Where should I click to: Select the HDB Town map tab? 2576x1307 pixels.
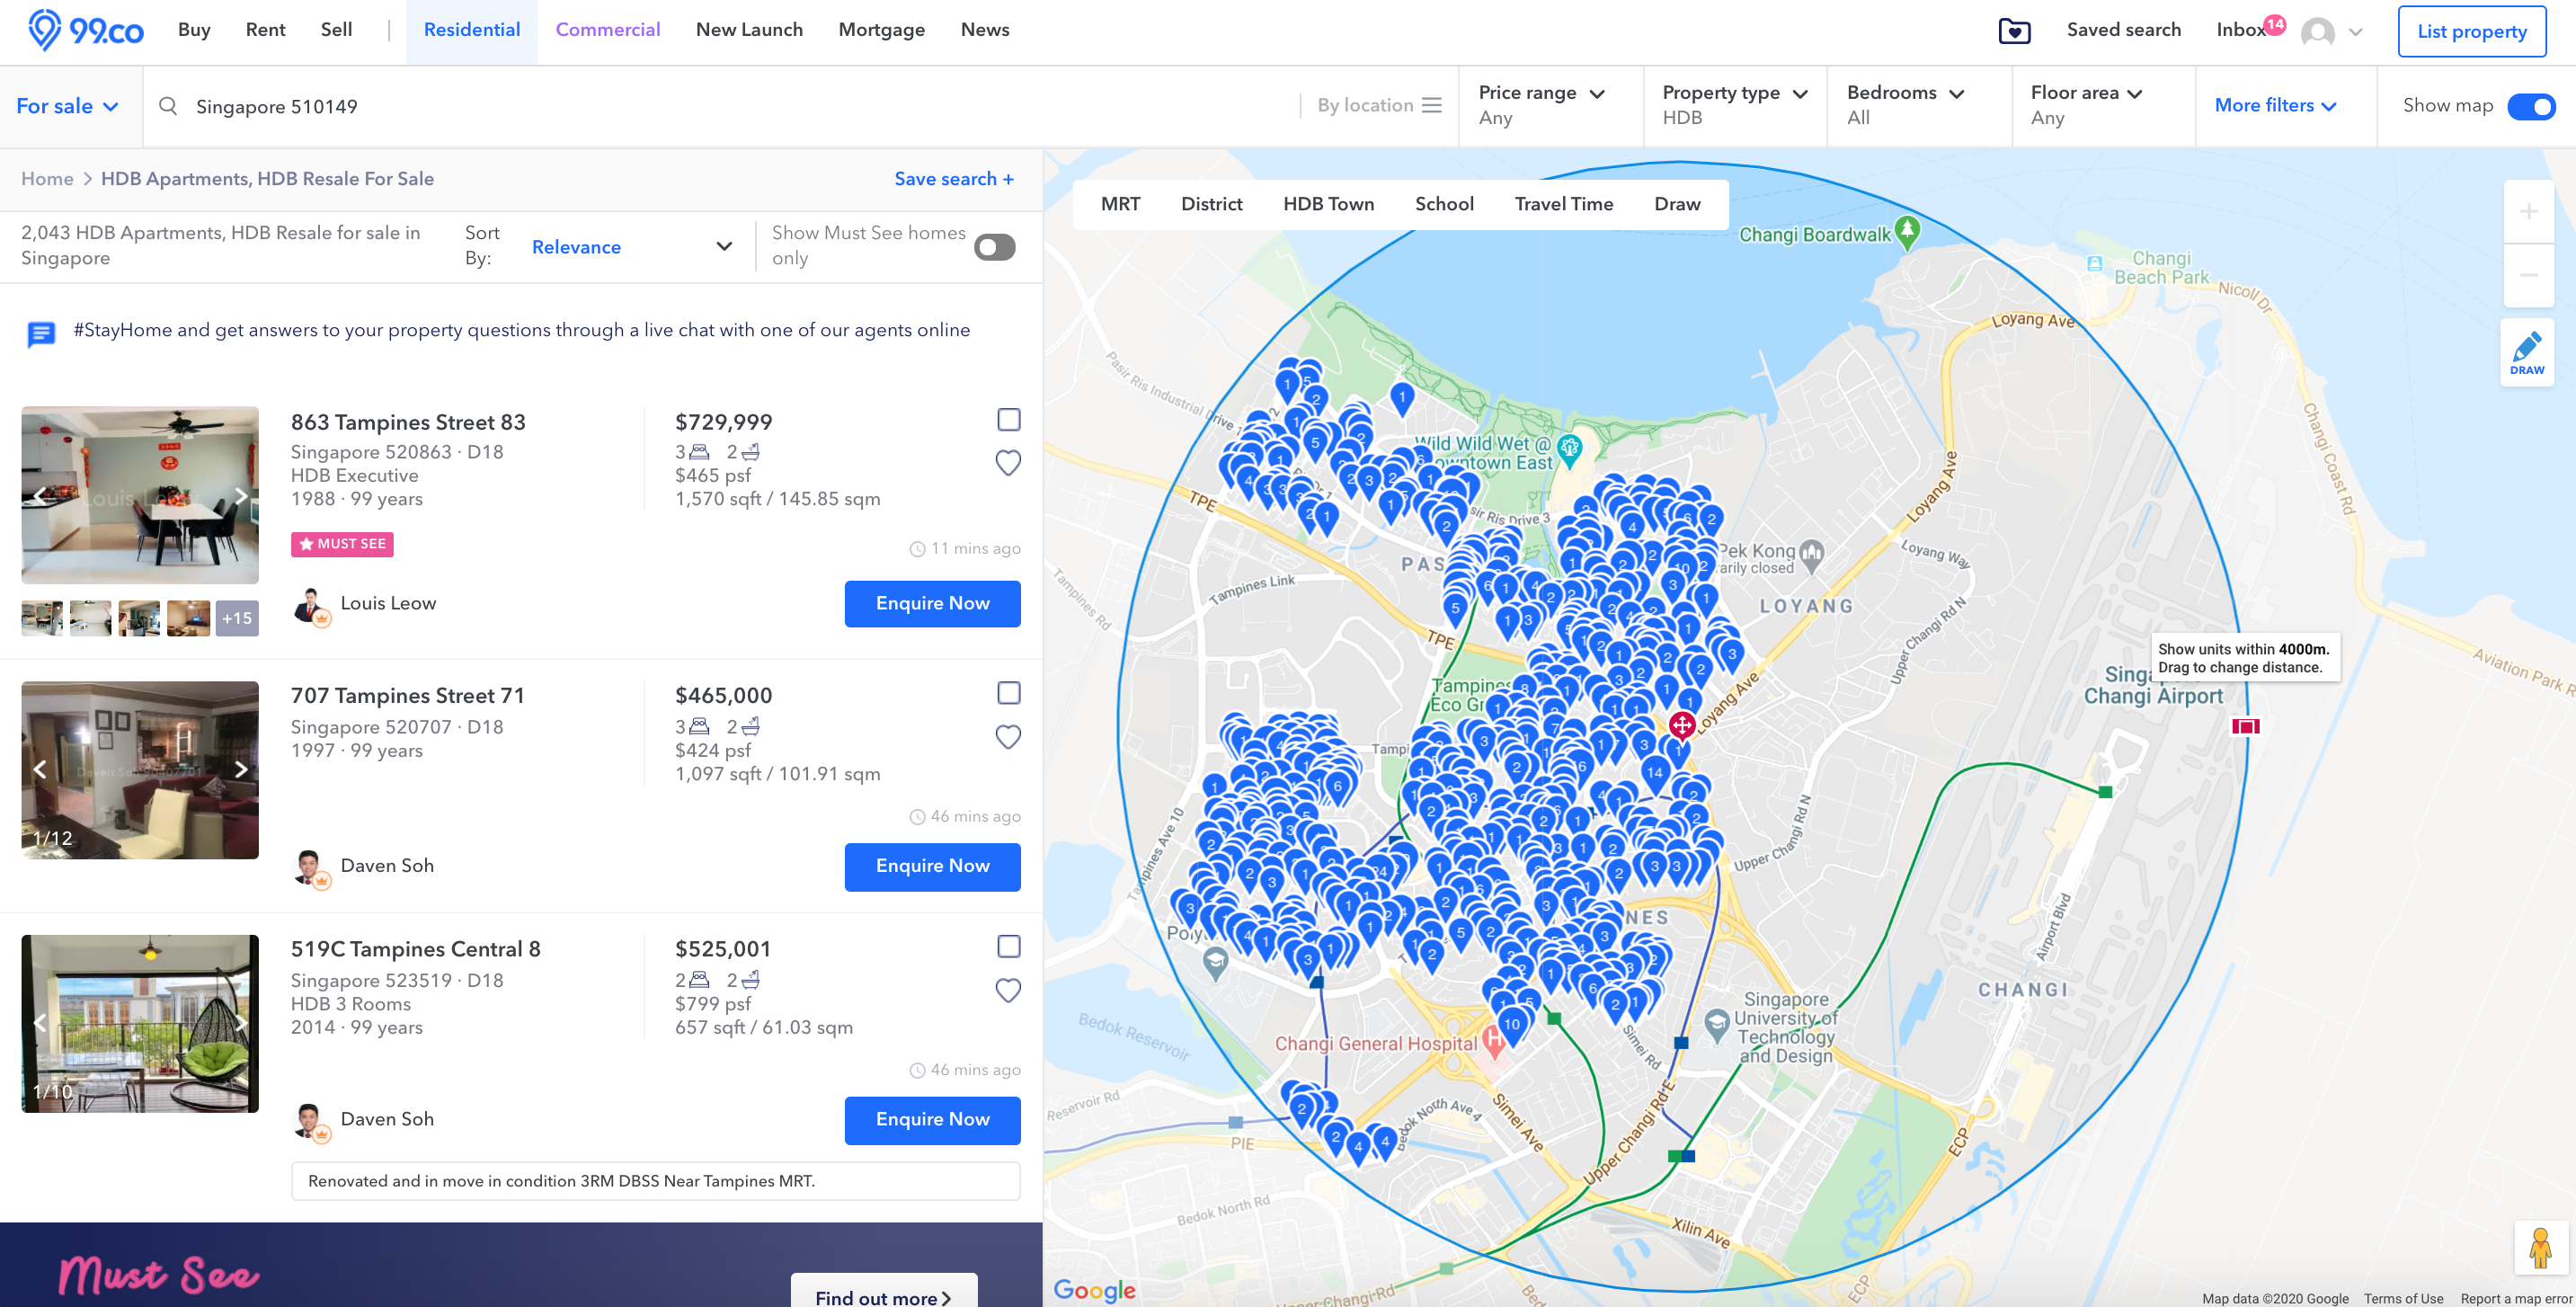(x=1328, y=204)
